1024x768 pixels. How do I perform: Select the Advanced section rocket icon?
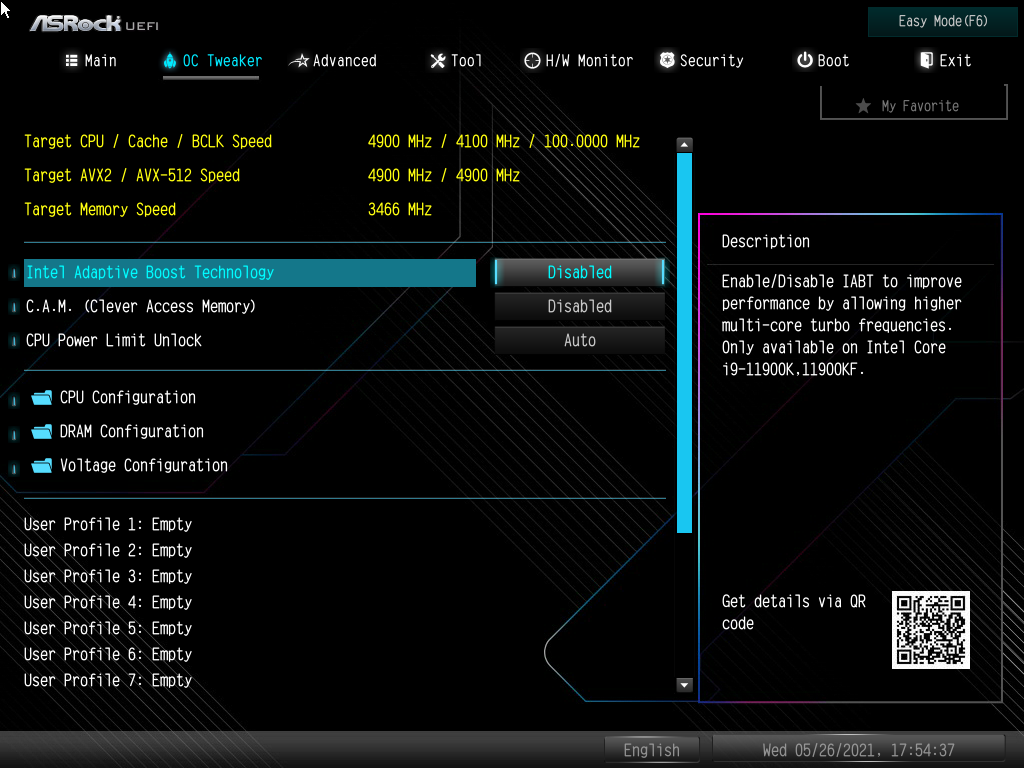[x=301, y=60]
